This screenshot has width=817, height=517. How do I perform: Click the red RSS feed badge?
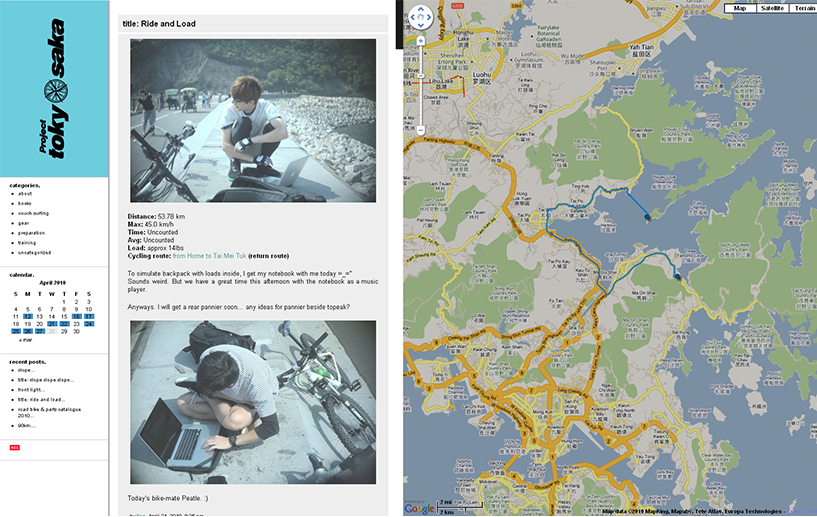15,447
